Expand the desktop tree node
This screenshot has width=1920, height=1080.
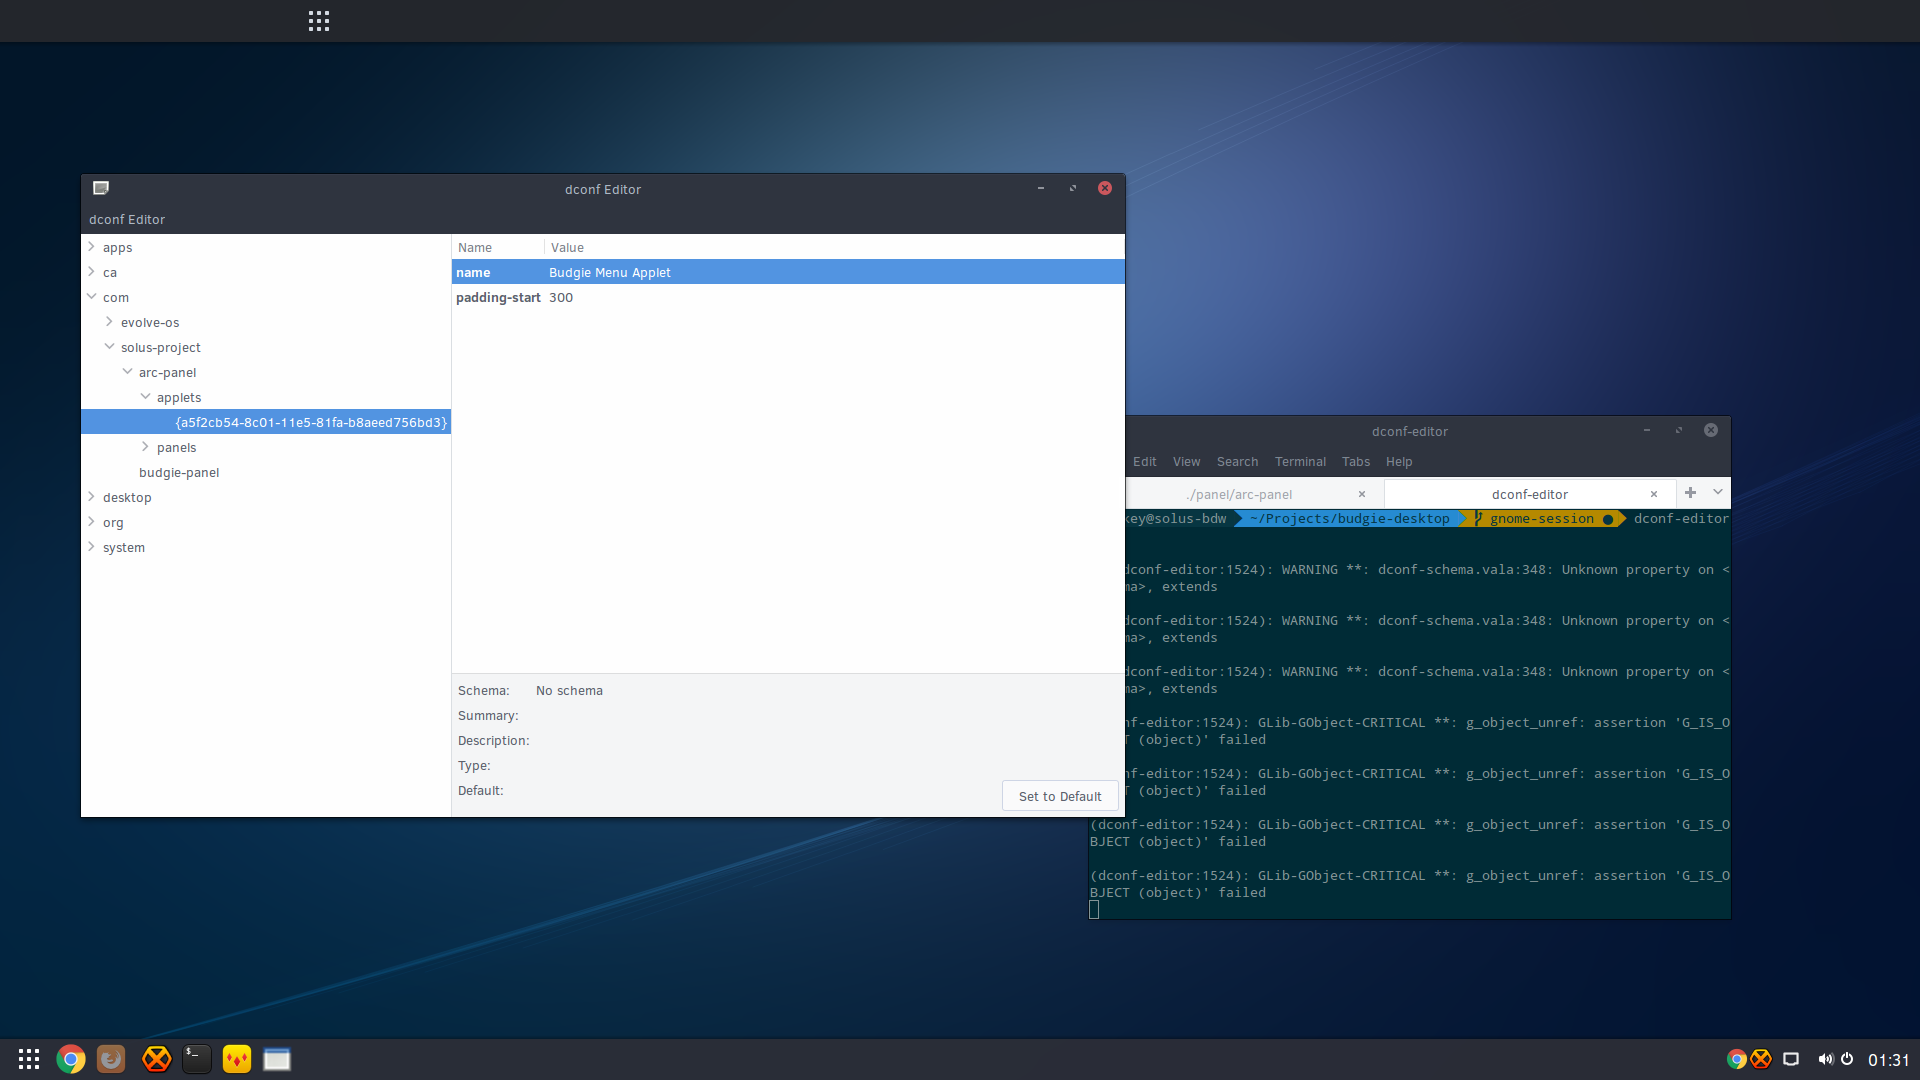pyautogui.click(x=91, y=496)
